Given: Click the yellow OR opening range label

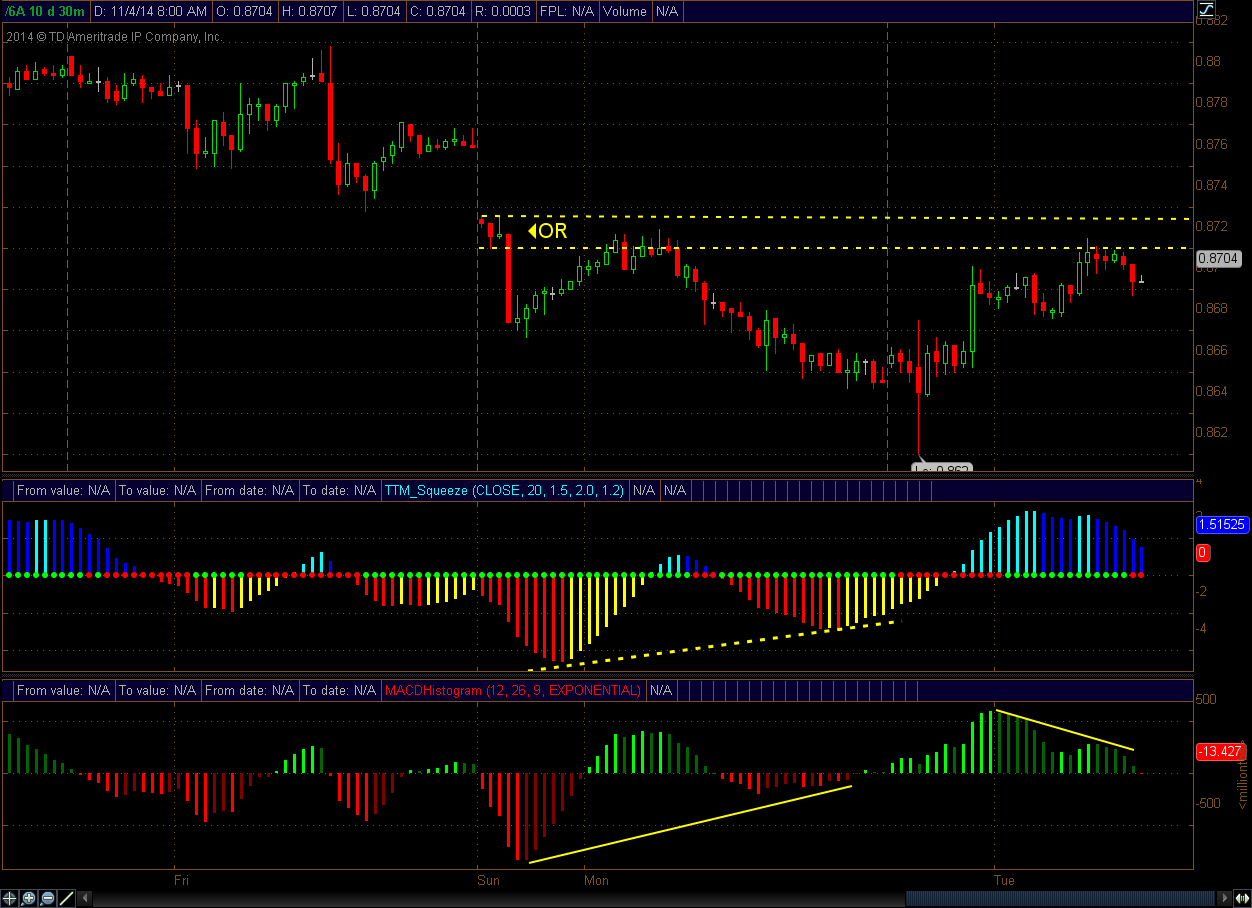Looking at the screenshot, I should [548, 231].
